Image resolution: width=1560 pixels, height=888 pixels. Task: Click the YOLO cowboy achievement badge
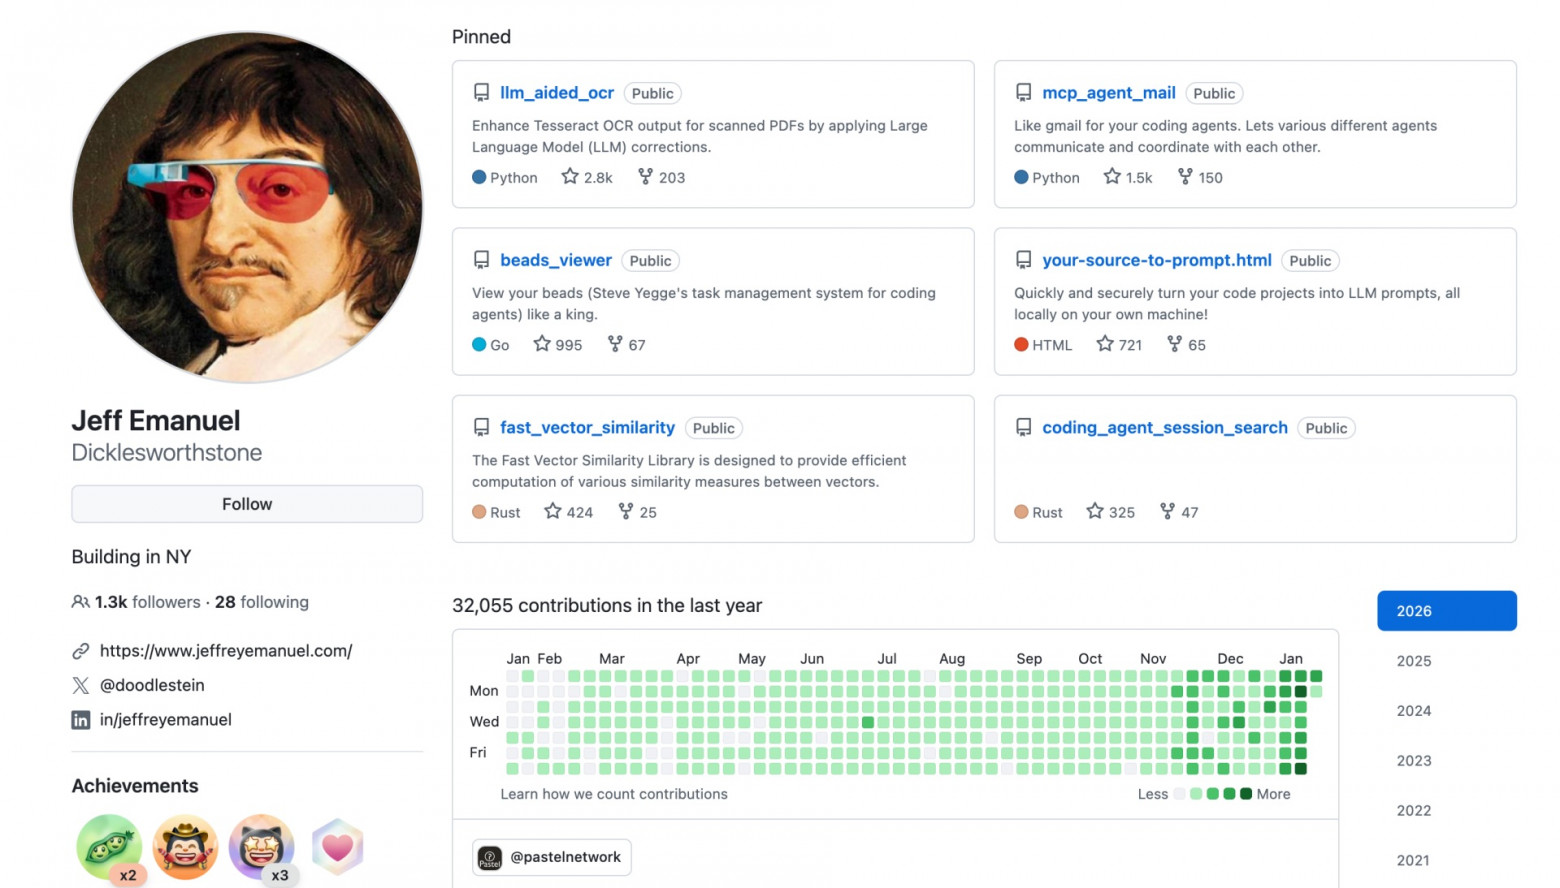click(185, 847)
